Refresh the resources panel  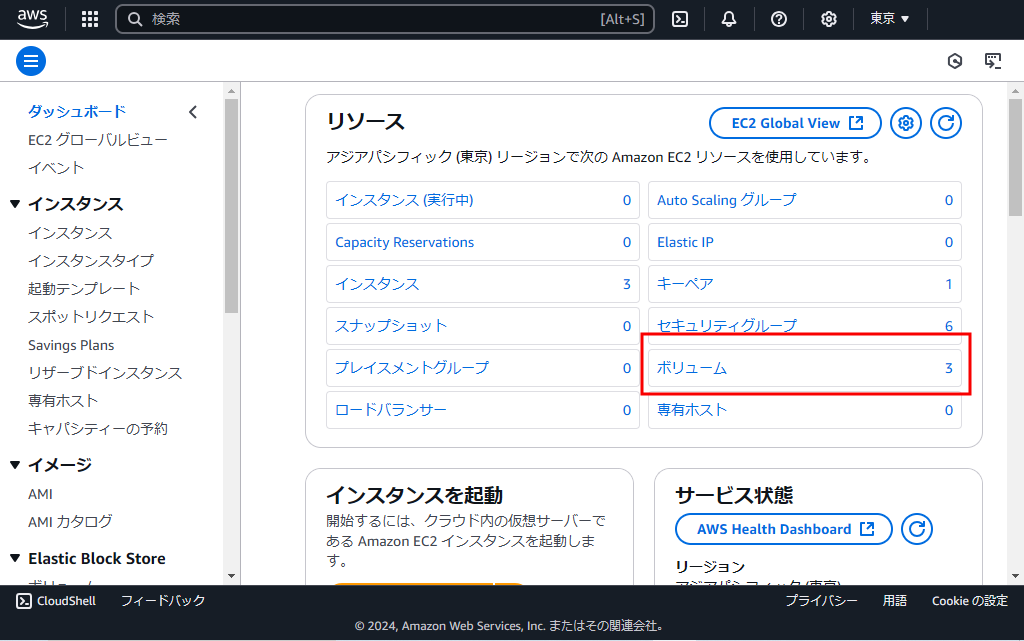tap(946, 123)
